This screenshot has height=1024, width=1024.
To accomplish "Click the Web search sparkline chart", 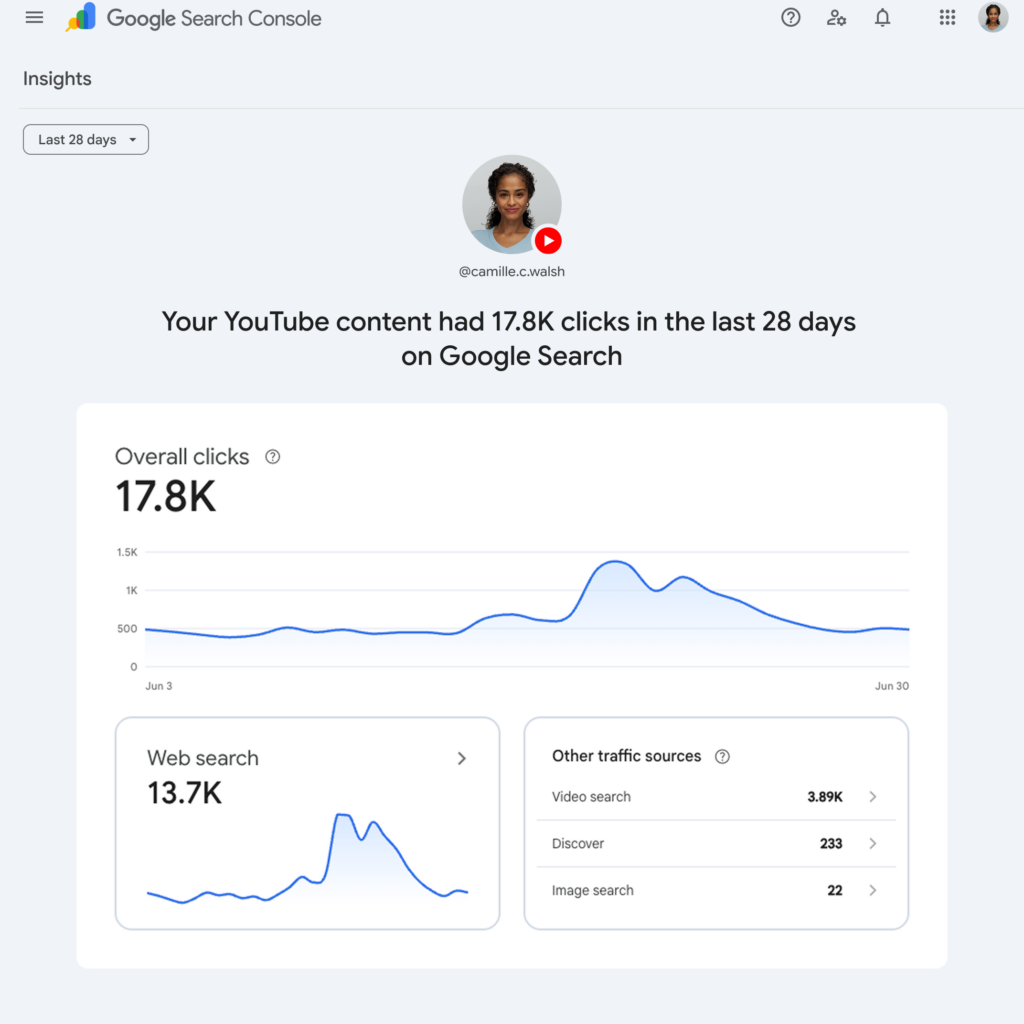I will click(308, 858).
